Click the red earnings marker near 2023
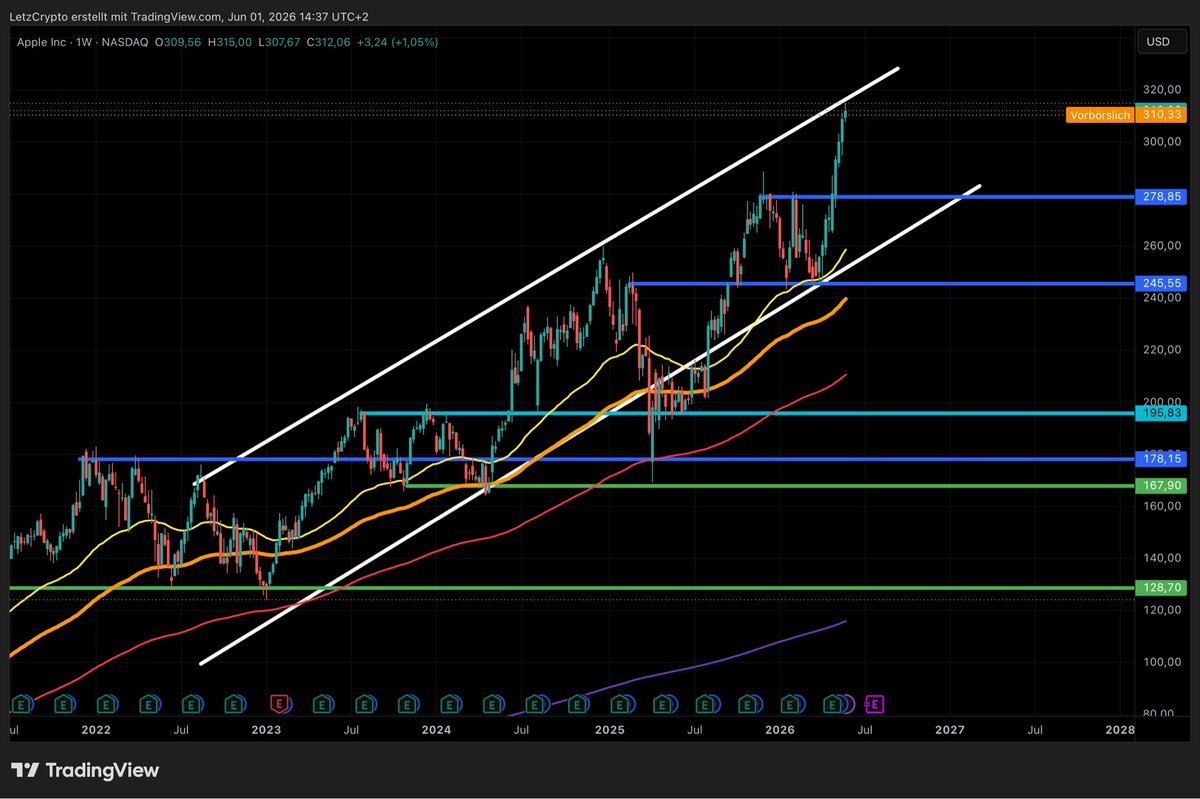The image size is (1200, 799). [280, 704]
